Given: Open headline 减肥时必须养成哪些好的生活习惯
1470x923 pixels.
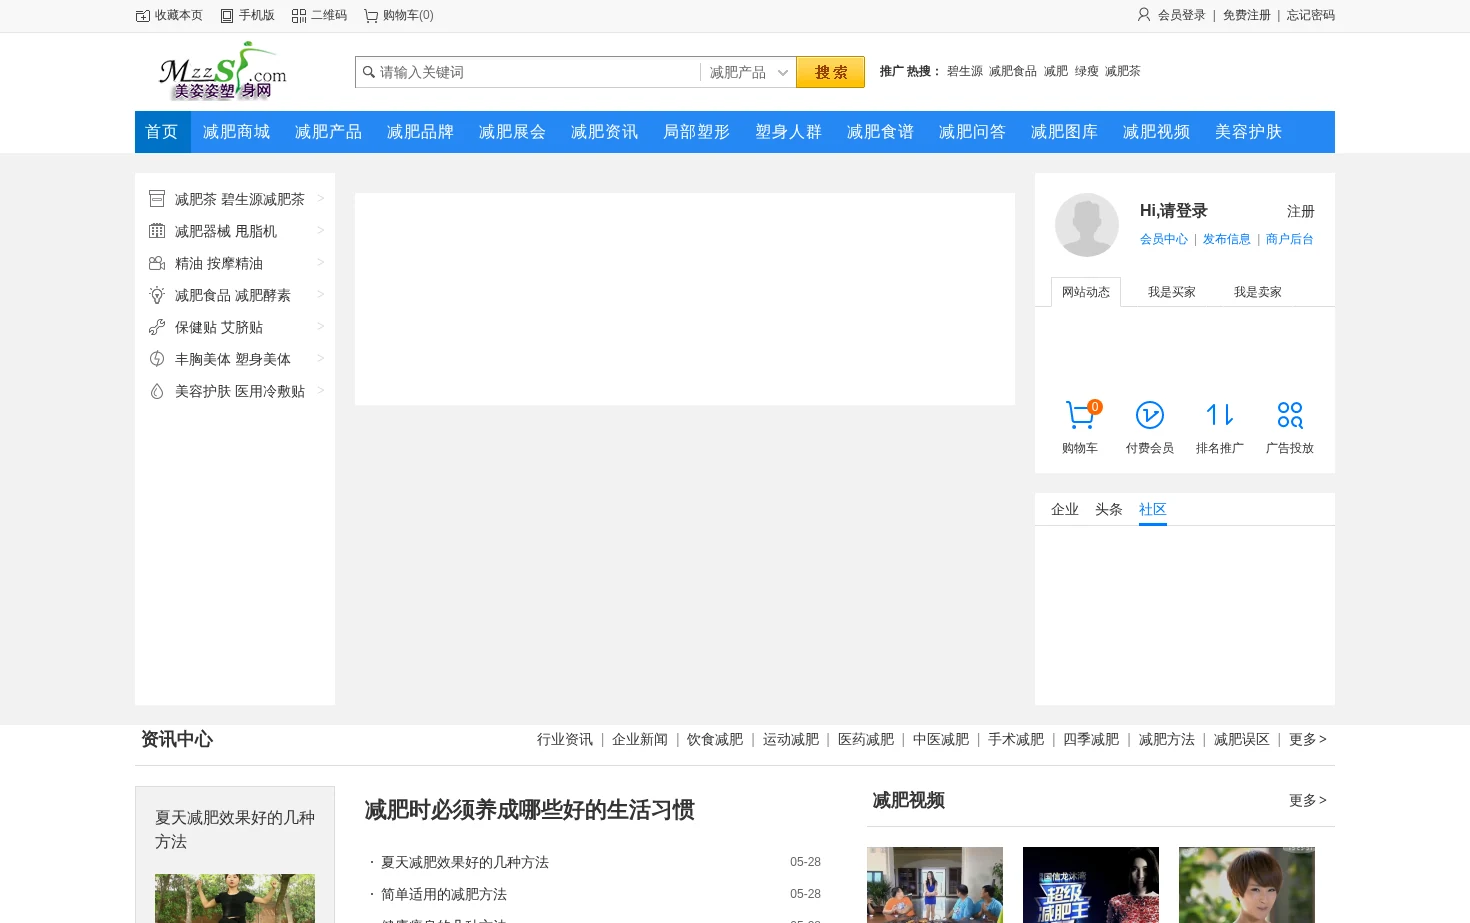Looking at the screenshot, I should tap(530, 810).
